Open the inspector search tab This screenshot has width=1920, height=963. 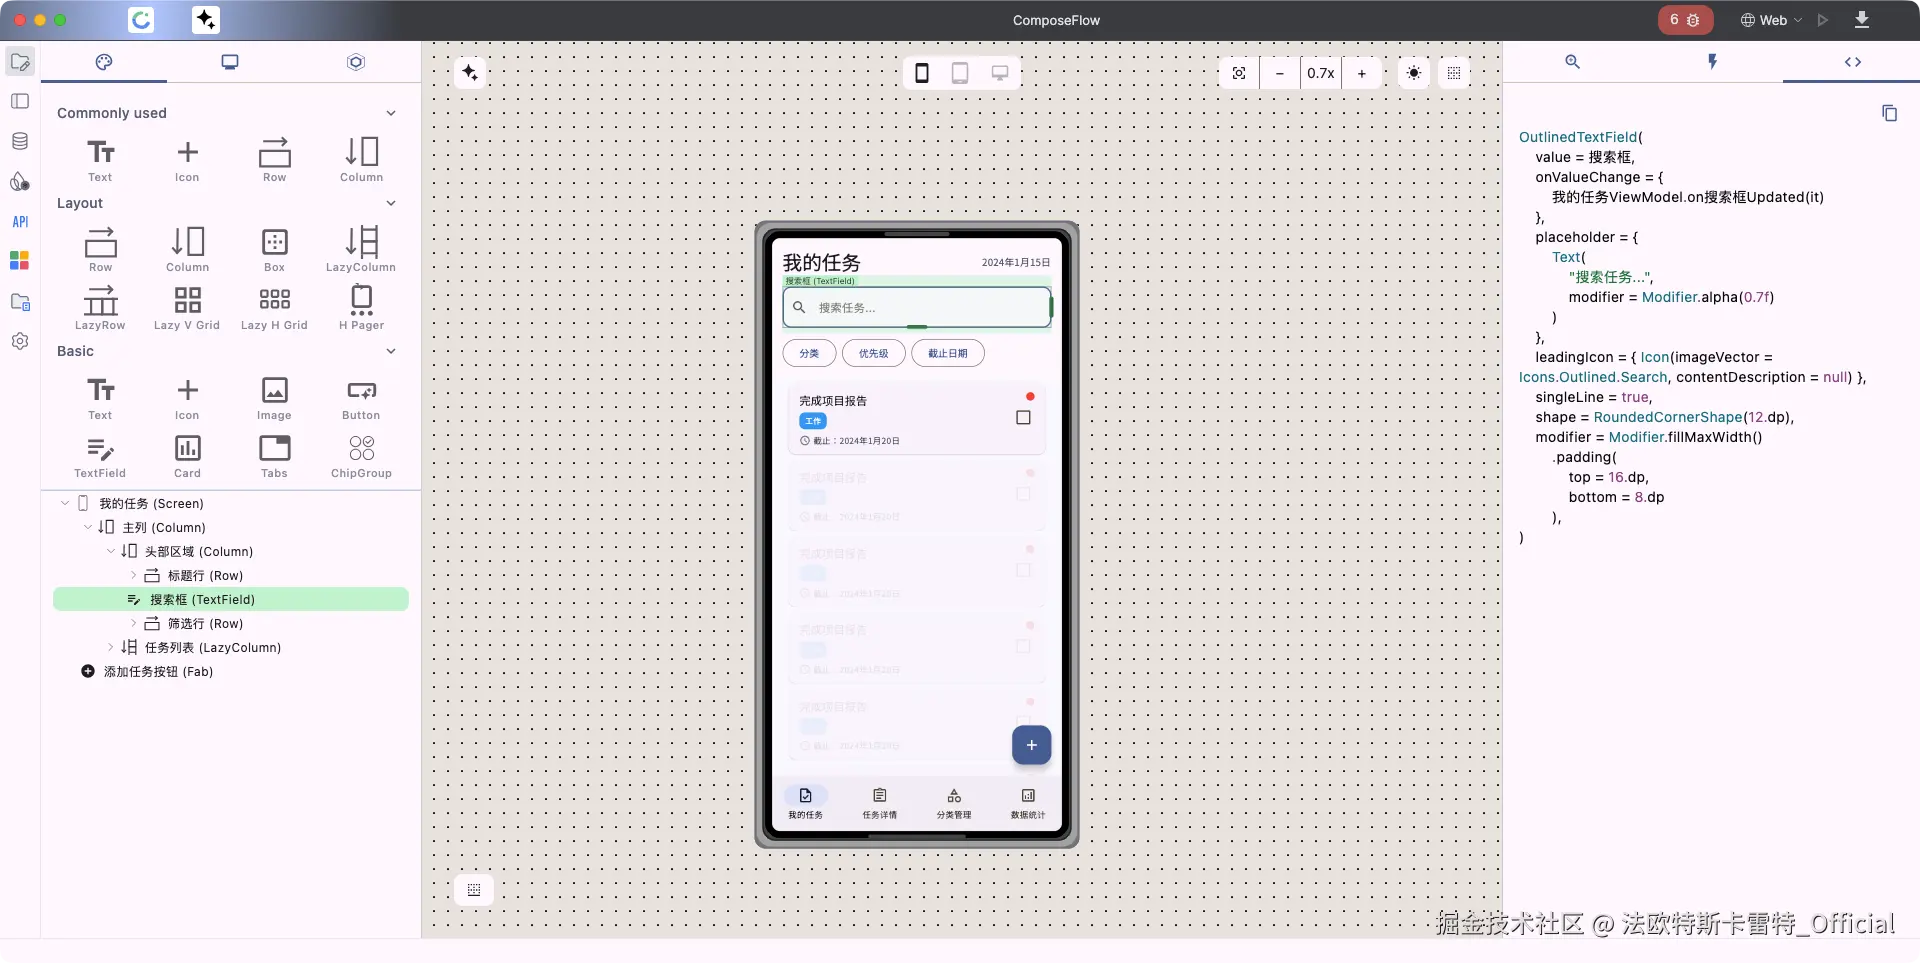pyautogui.click(x=1572, y=62)
